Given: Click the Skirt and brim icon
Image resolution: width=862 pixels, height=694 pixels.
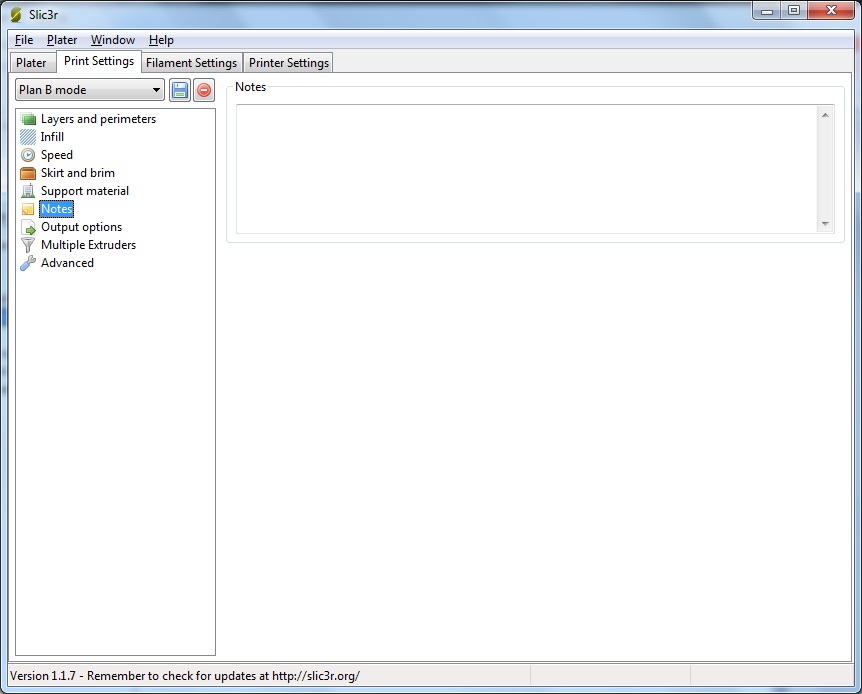Looking at the screenshot, I should 28,173.
